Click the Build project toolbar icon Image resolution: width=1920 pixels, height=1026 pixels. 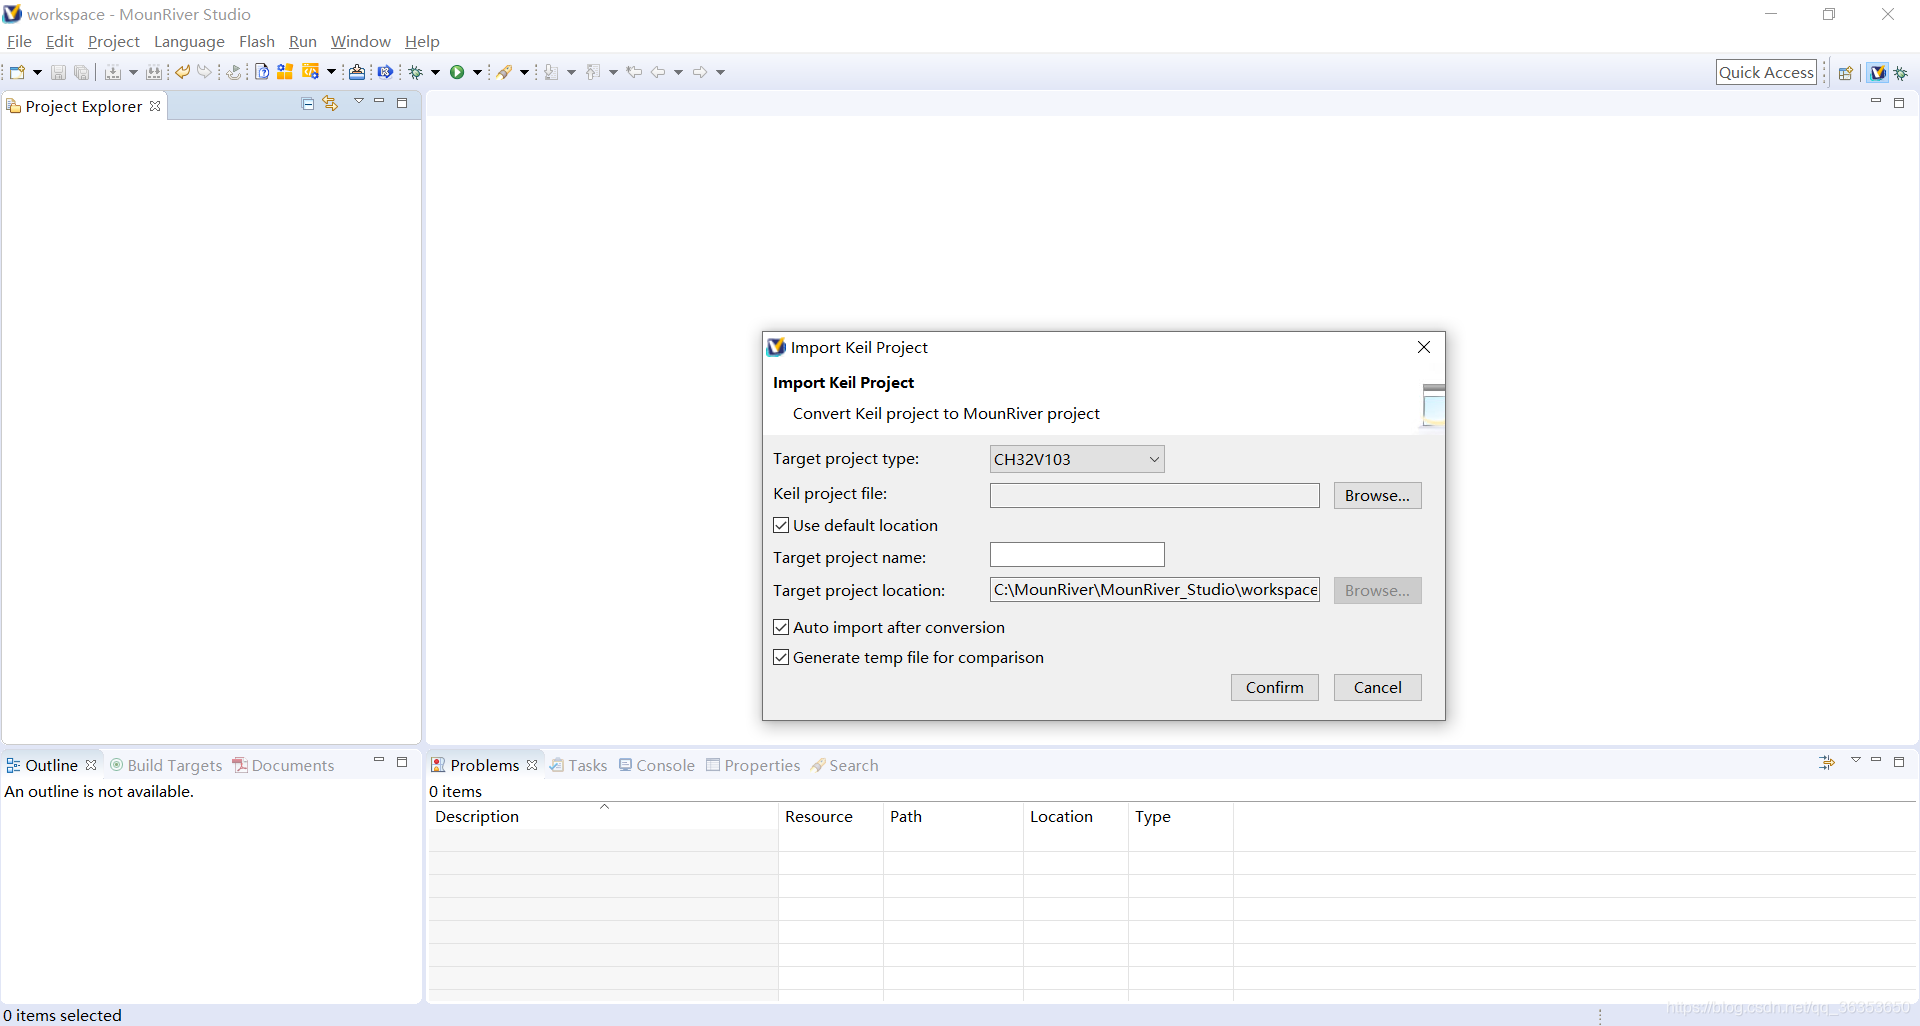tap(113, 72)
